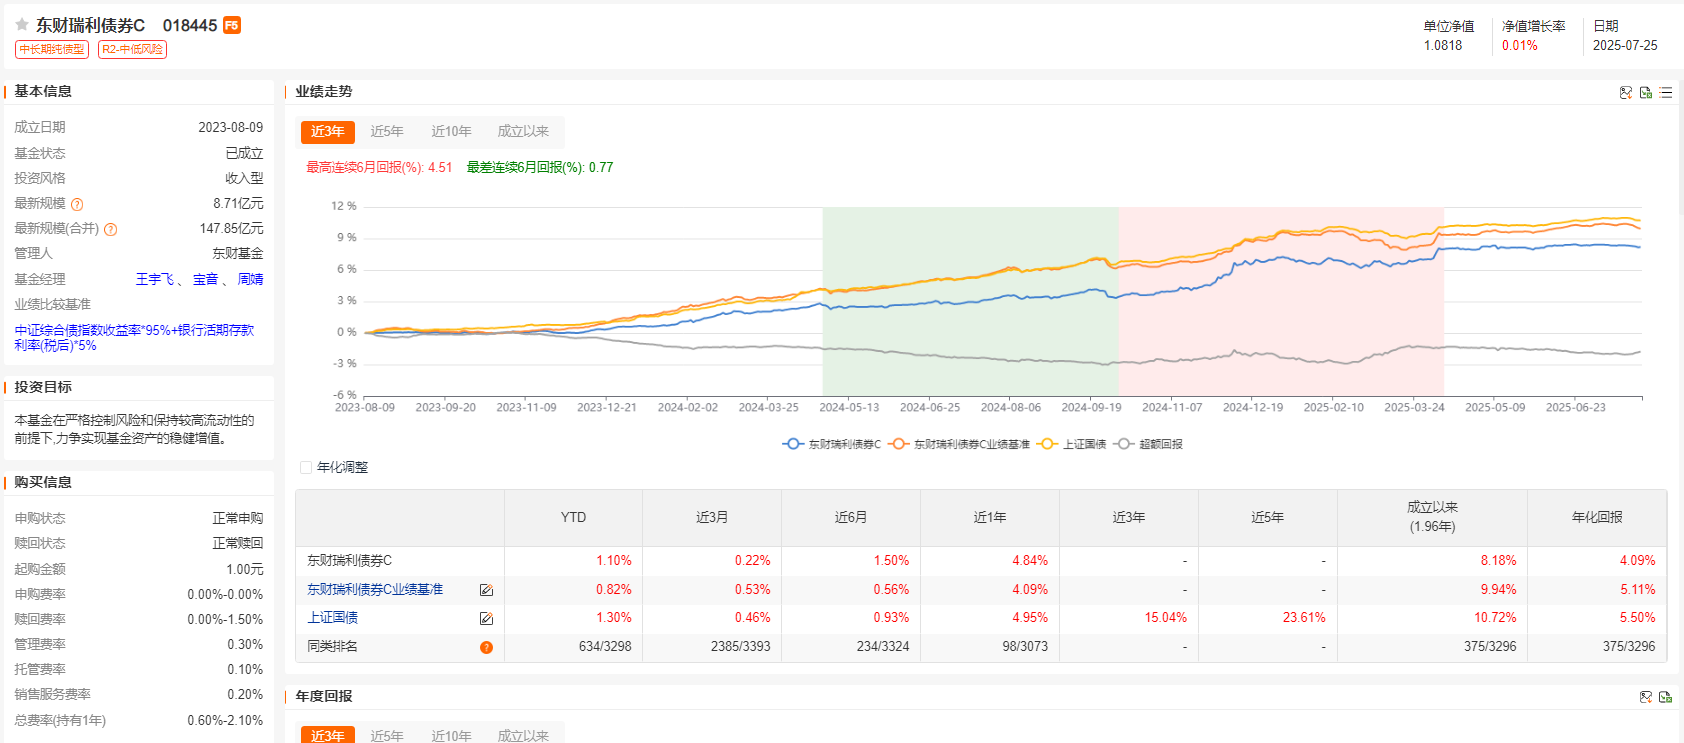Click the 近1年 column header
Screen dimensions: 1684x743
coord(990,517)
